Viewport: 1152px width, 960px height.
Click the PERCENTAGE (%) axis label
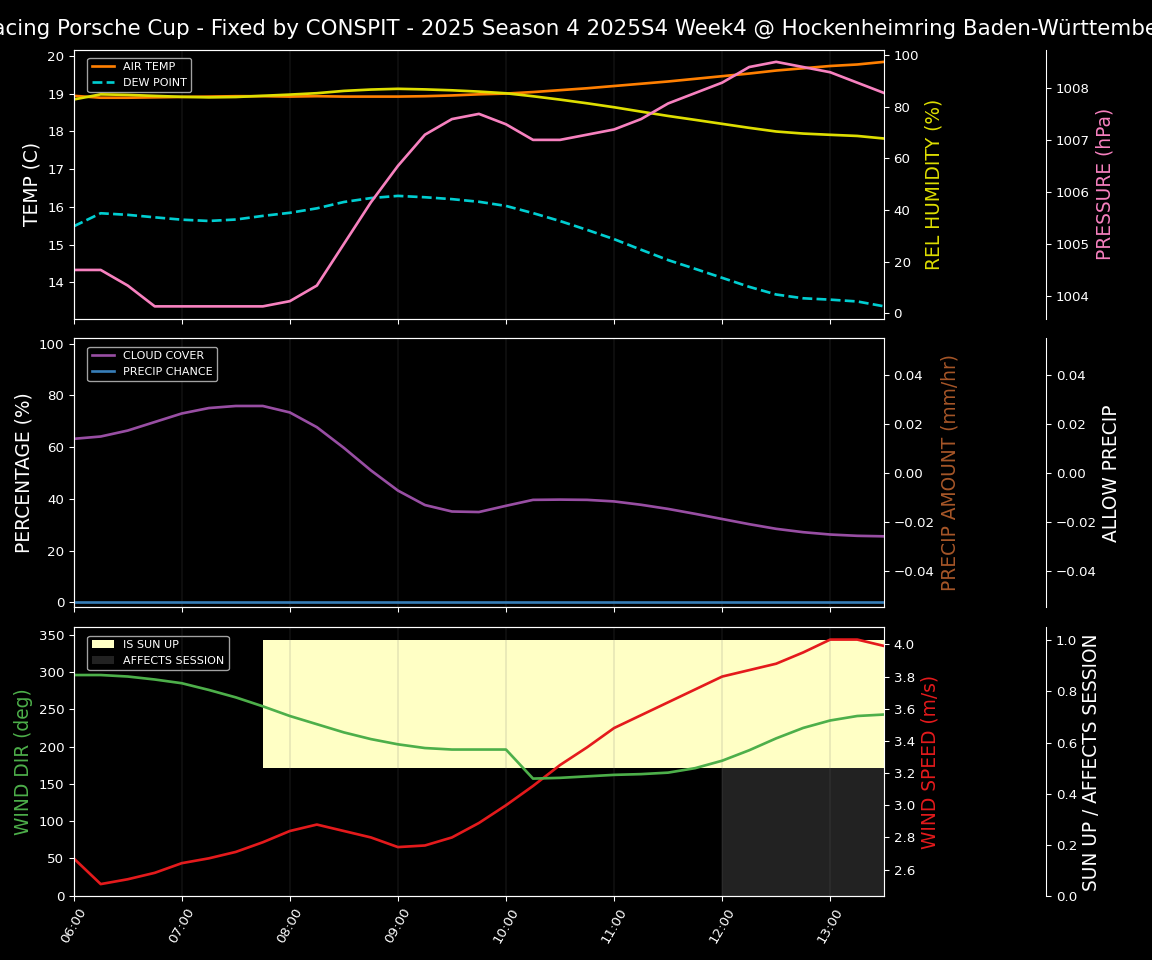(24, 473)
